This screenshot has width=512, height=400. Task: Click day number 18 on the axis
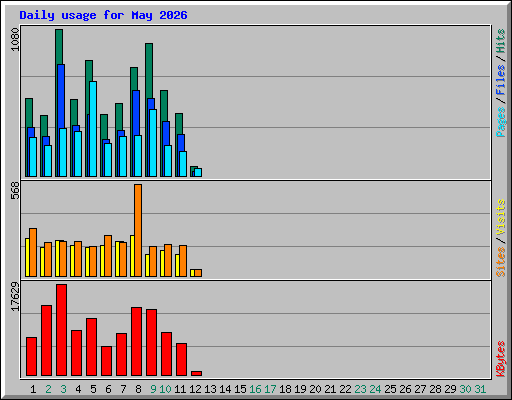coord(285,389)
